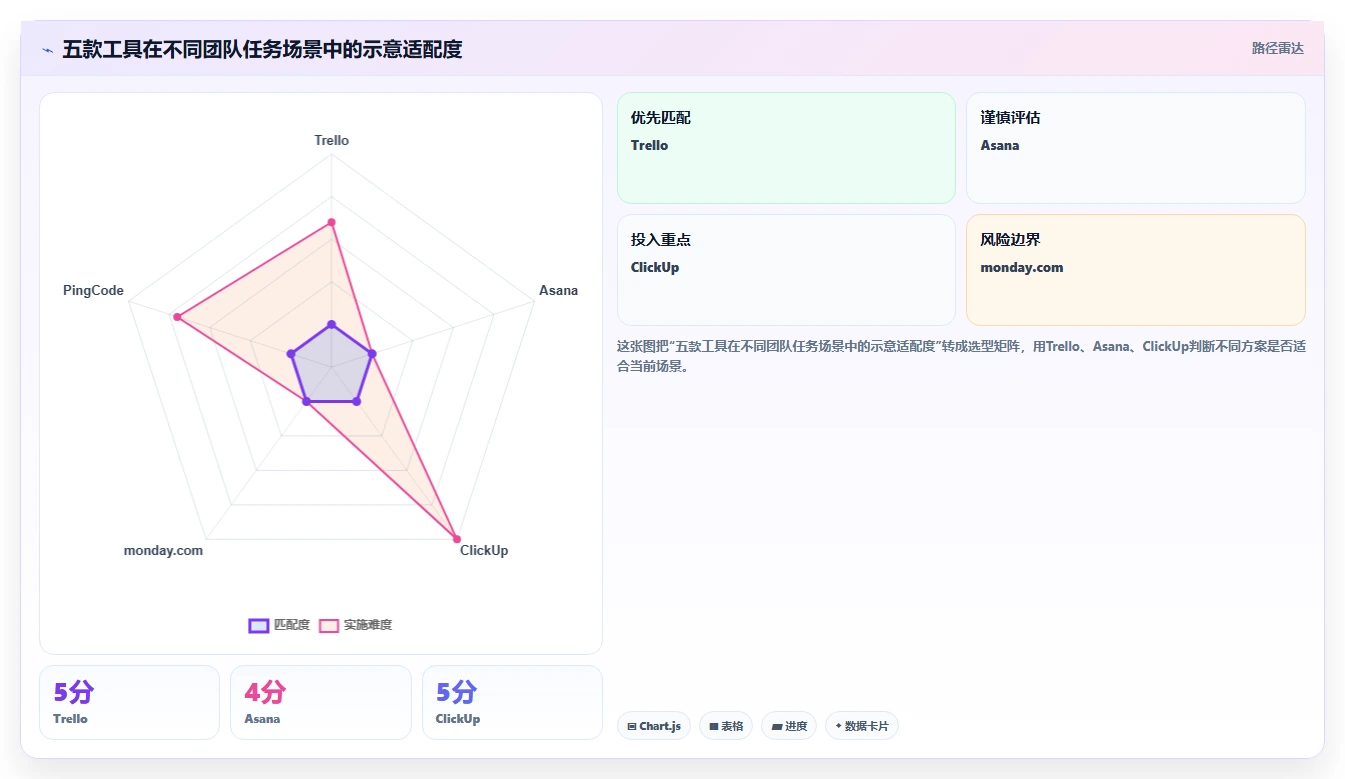The height and width of the screenshot is (779, 1345).
Task: Click the 4分 value in the Asana score card
Action: pyautogui.click(x=265, y=692)
